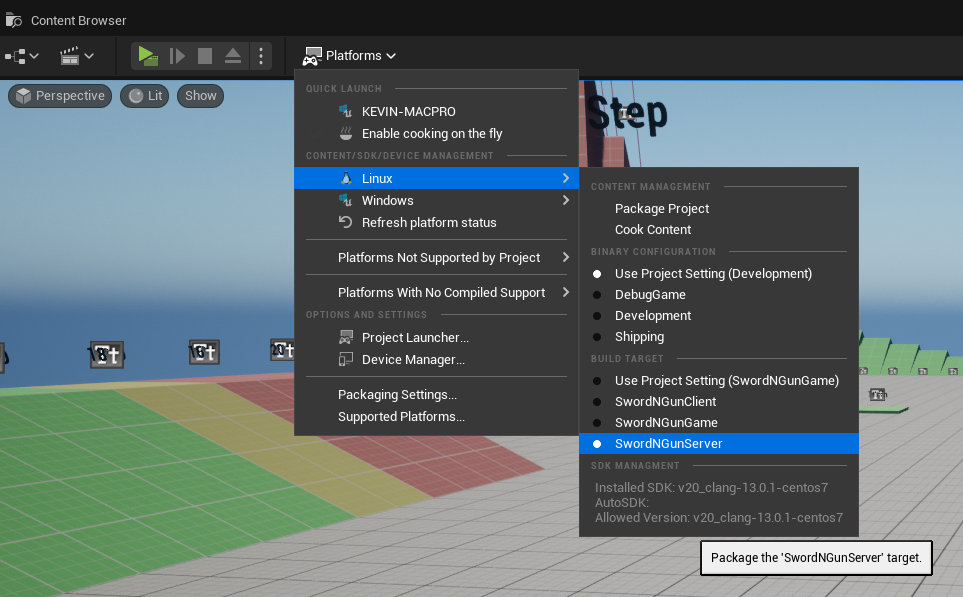This screenshot has height=597, width=963.
Task: Click the Perspective cube icon
Action: pyautogui.click(x=23, y=96)
